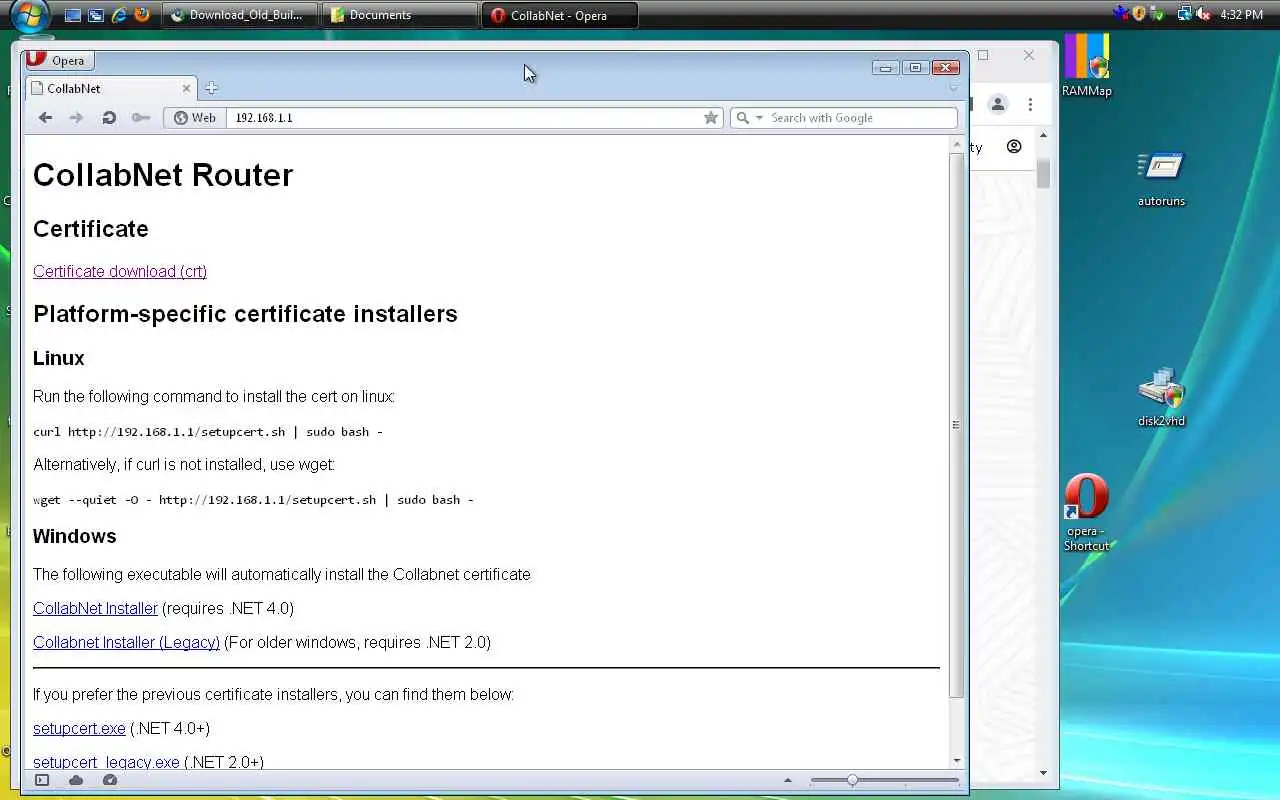
Task: Open the search engine dropdown arrow
Action: tap(759, 118)
